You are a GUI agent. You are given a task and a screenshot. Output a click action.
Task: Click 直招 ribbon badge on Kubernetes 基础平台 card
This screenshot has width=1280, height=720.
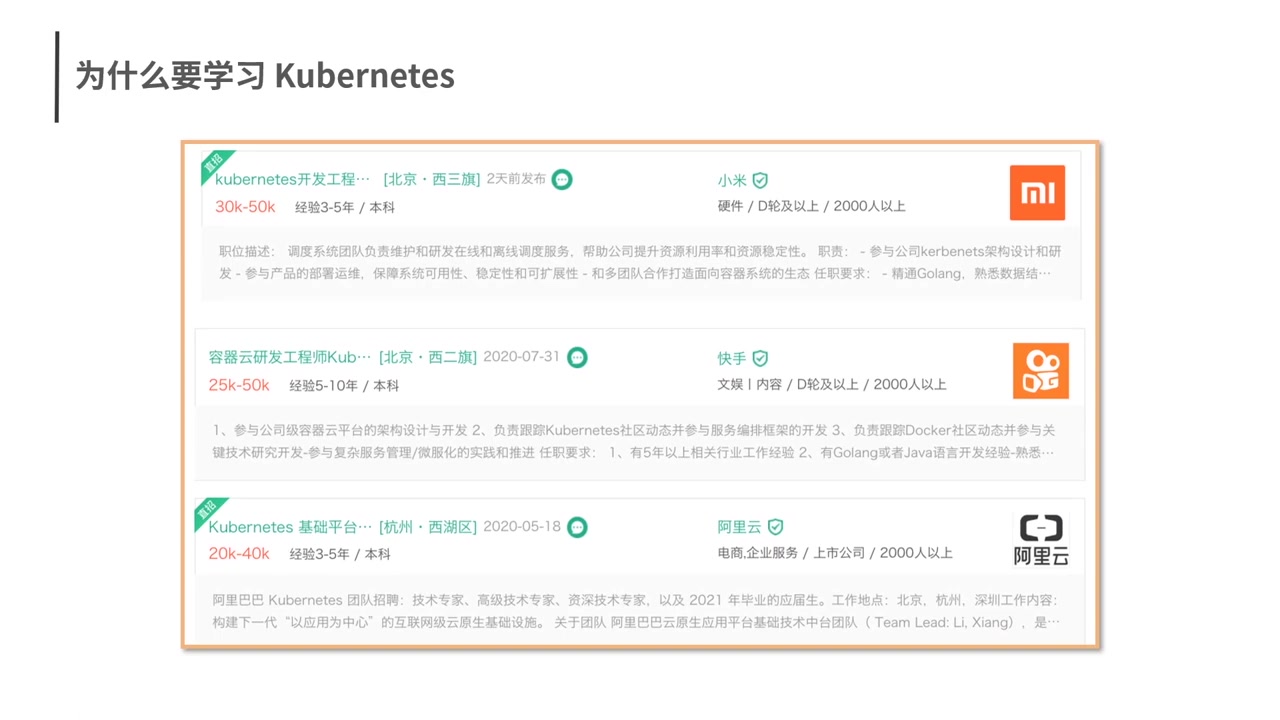pyautogui.click(x=207, y=511)
